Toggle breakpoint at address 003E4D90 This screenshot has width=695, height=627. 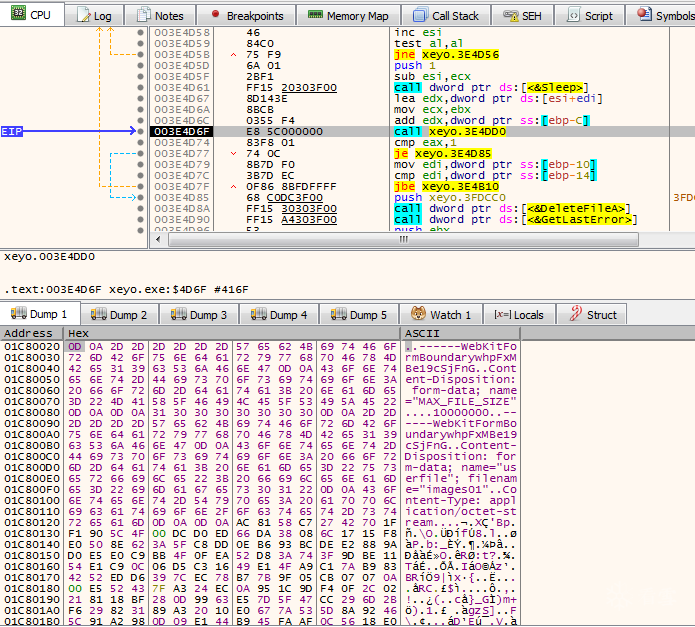141,219
